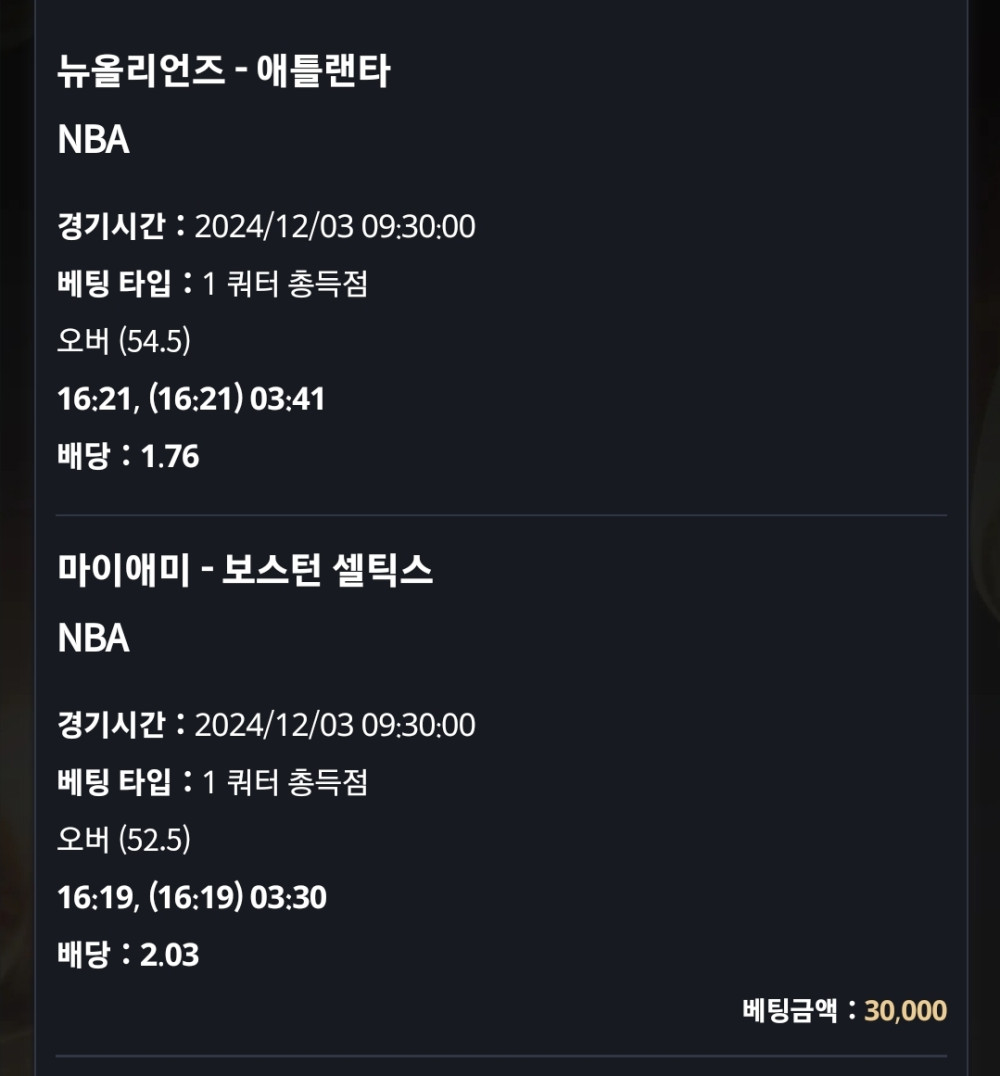The height and width of the screenshot is (1076, 1000).
Task: Click the NBA label under 마이애미 - 보스턴 셀틱스
Action: pos(94,638)
